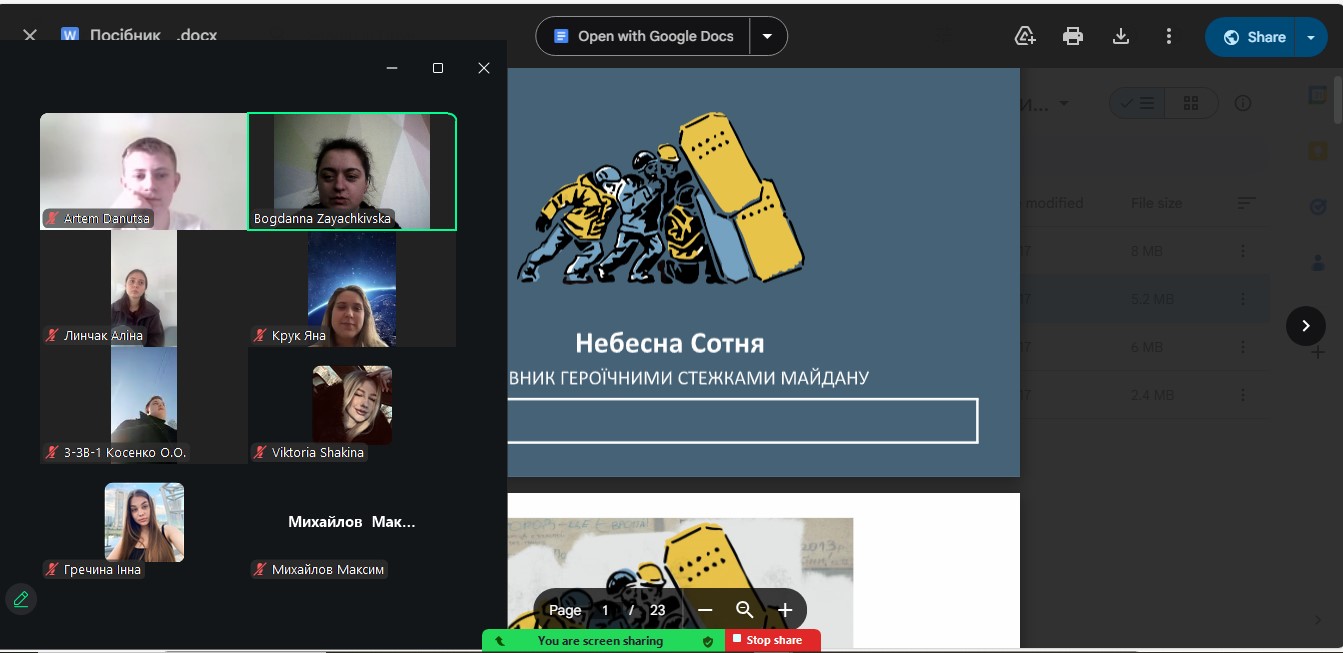Select Artem Danutsa's video tile
The image size is (1343, 653).
(143, 171)
